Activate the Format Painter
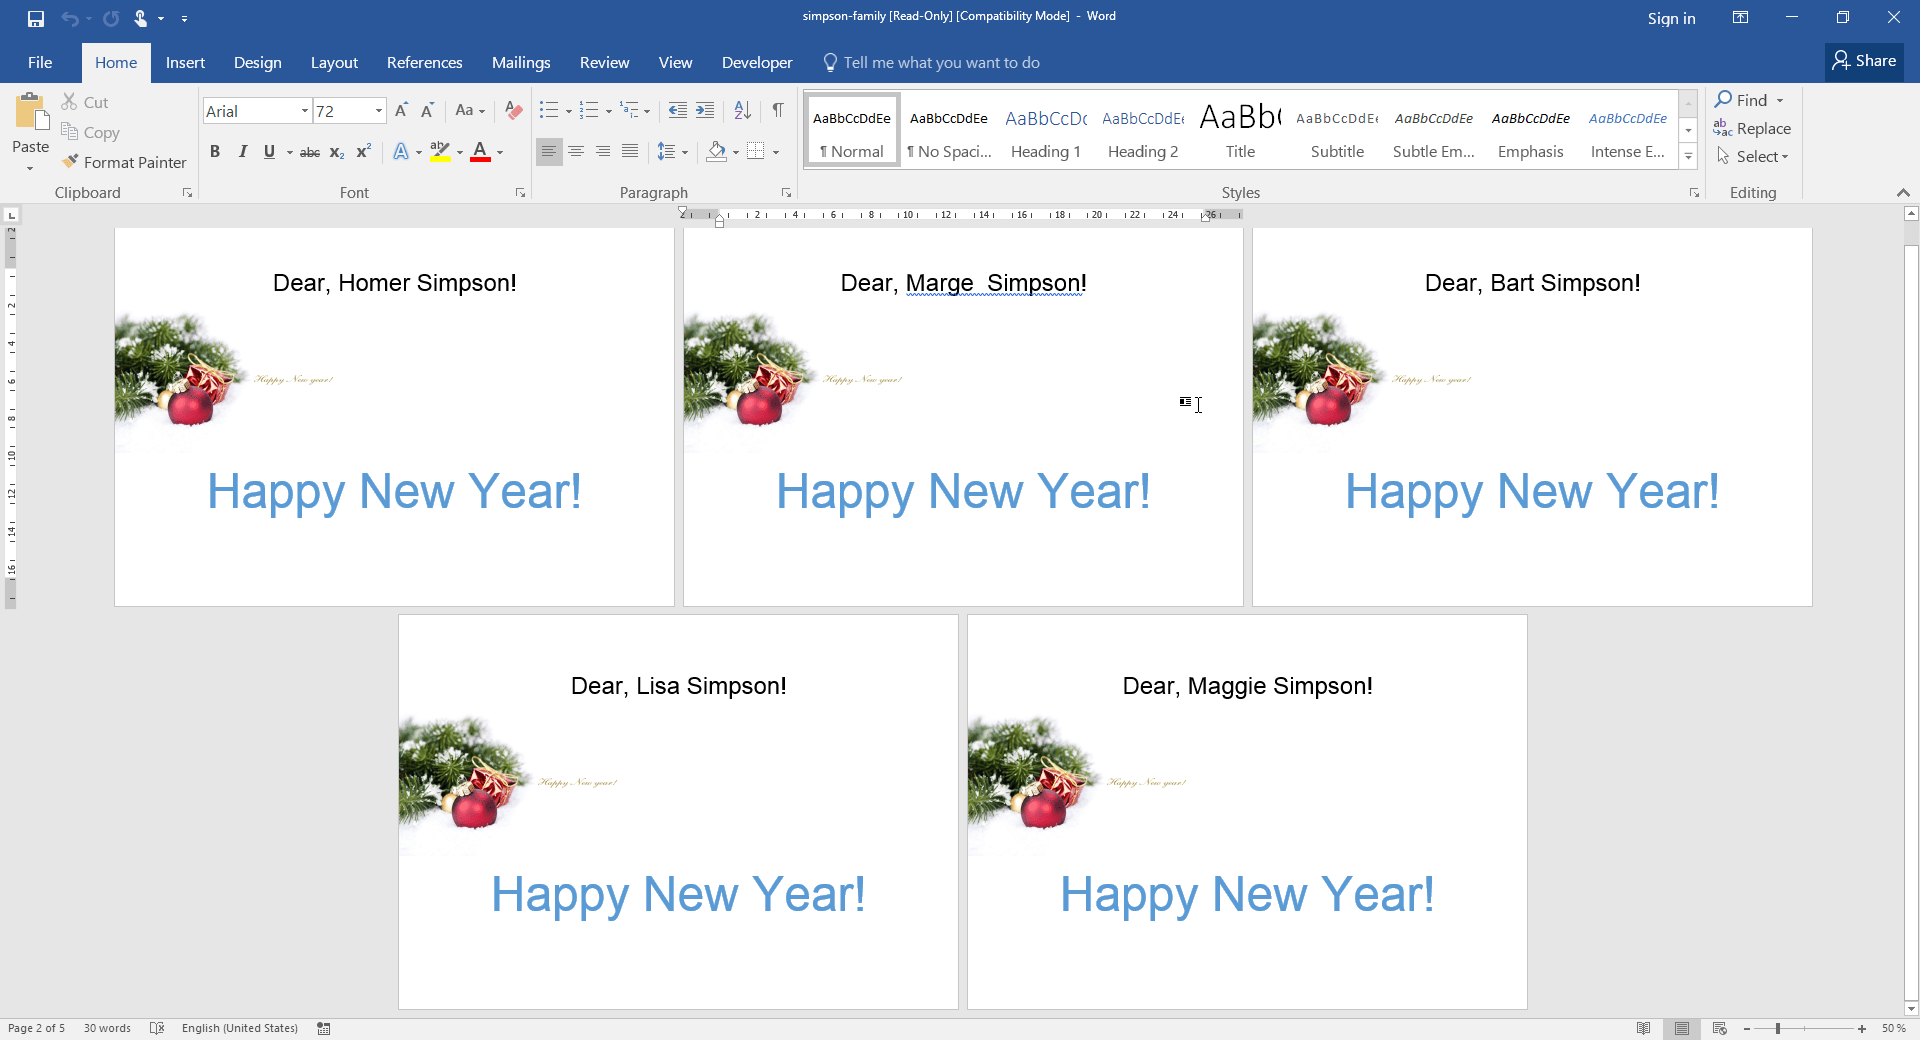The image size is (1920, 1040). tap(124, 162)
